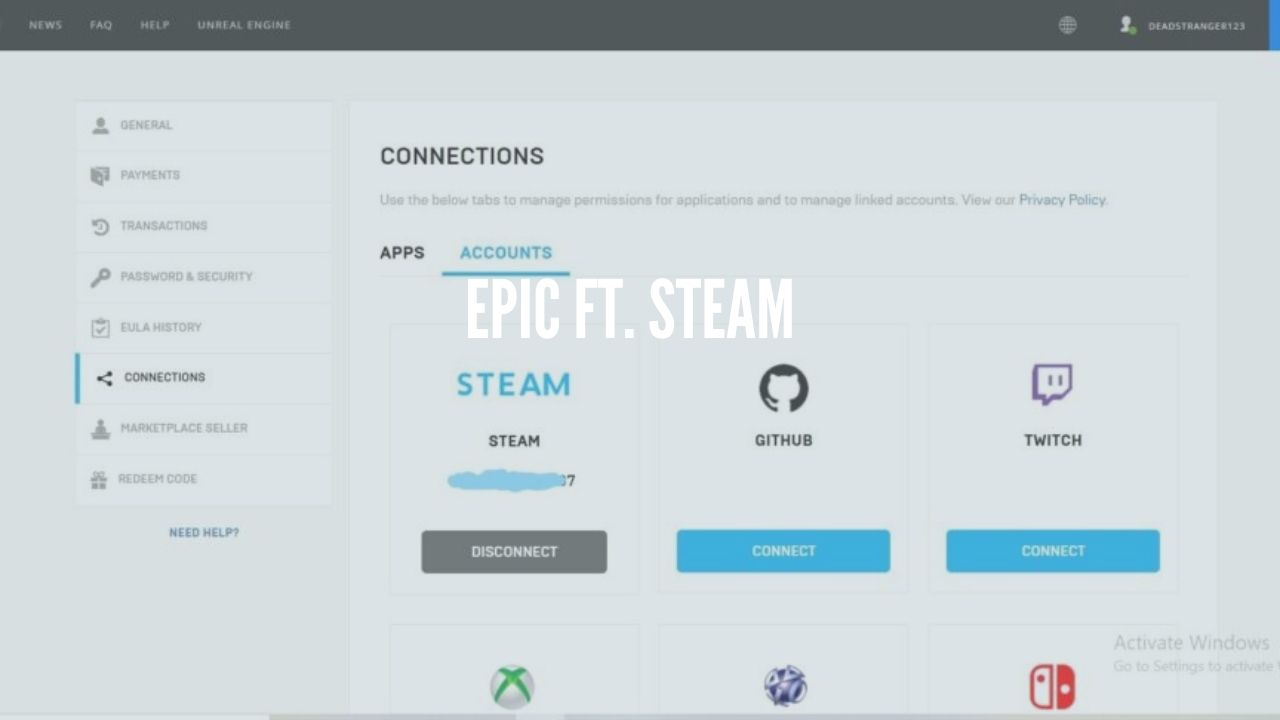Open the Privacy Policy link
The image size is (1280, 720).
[x=1062, y=200]
